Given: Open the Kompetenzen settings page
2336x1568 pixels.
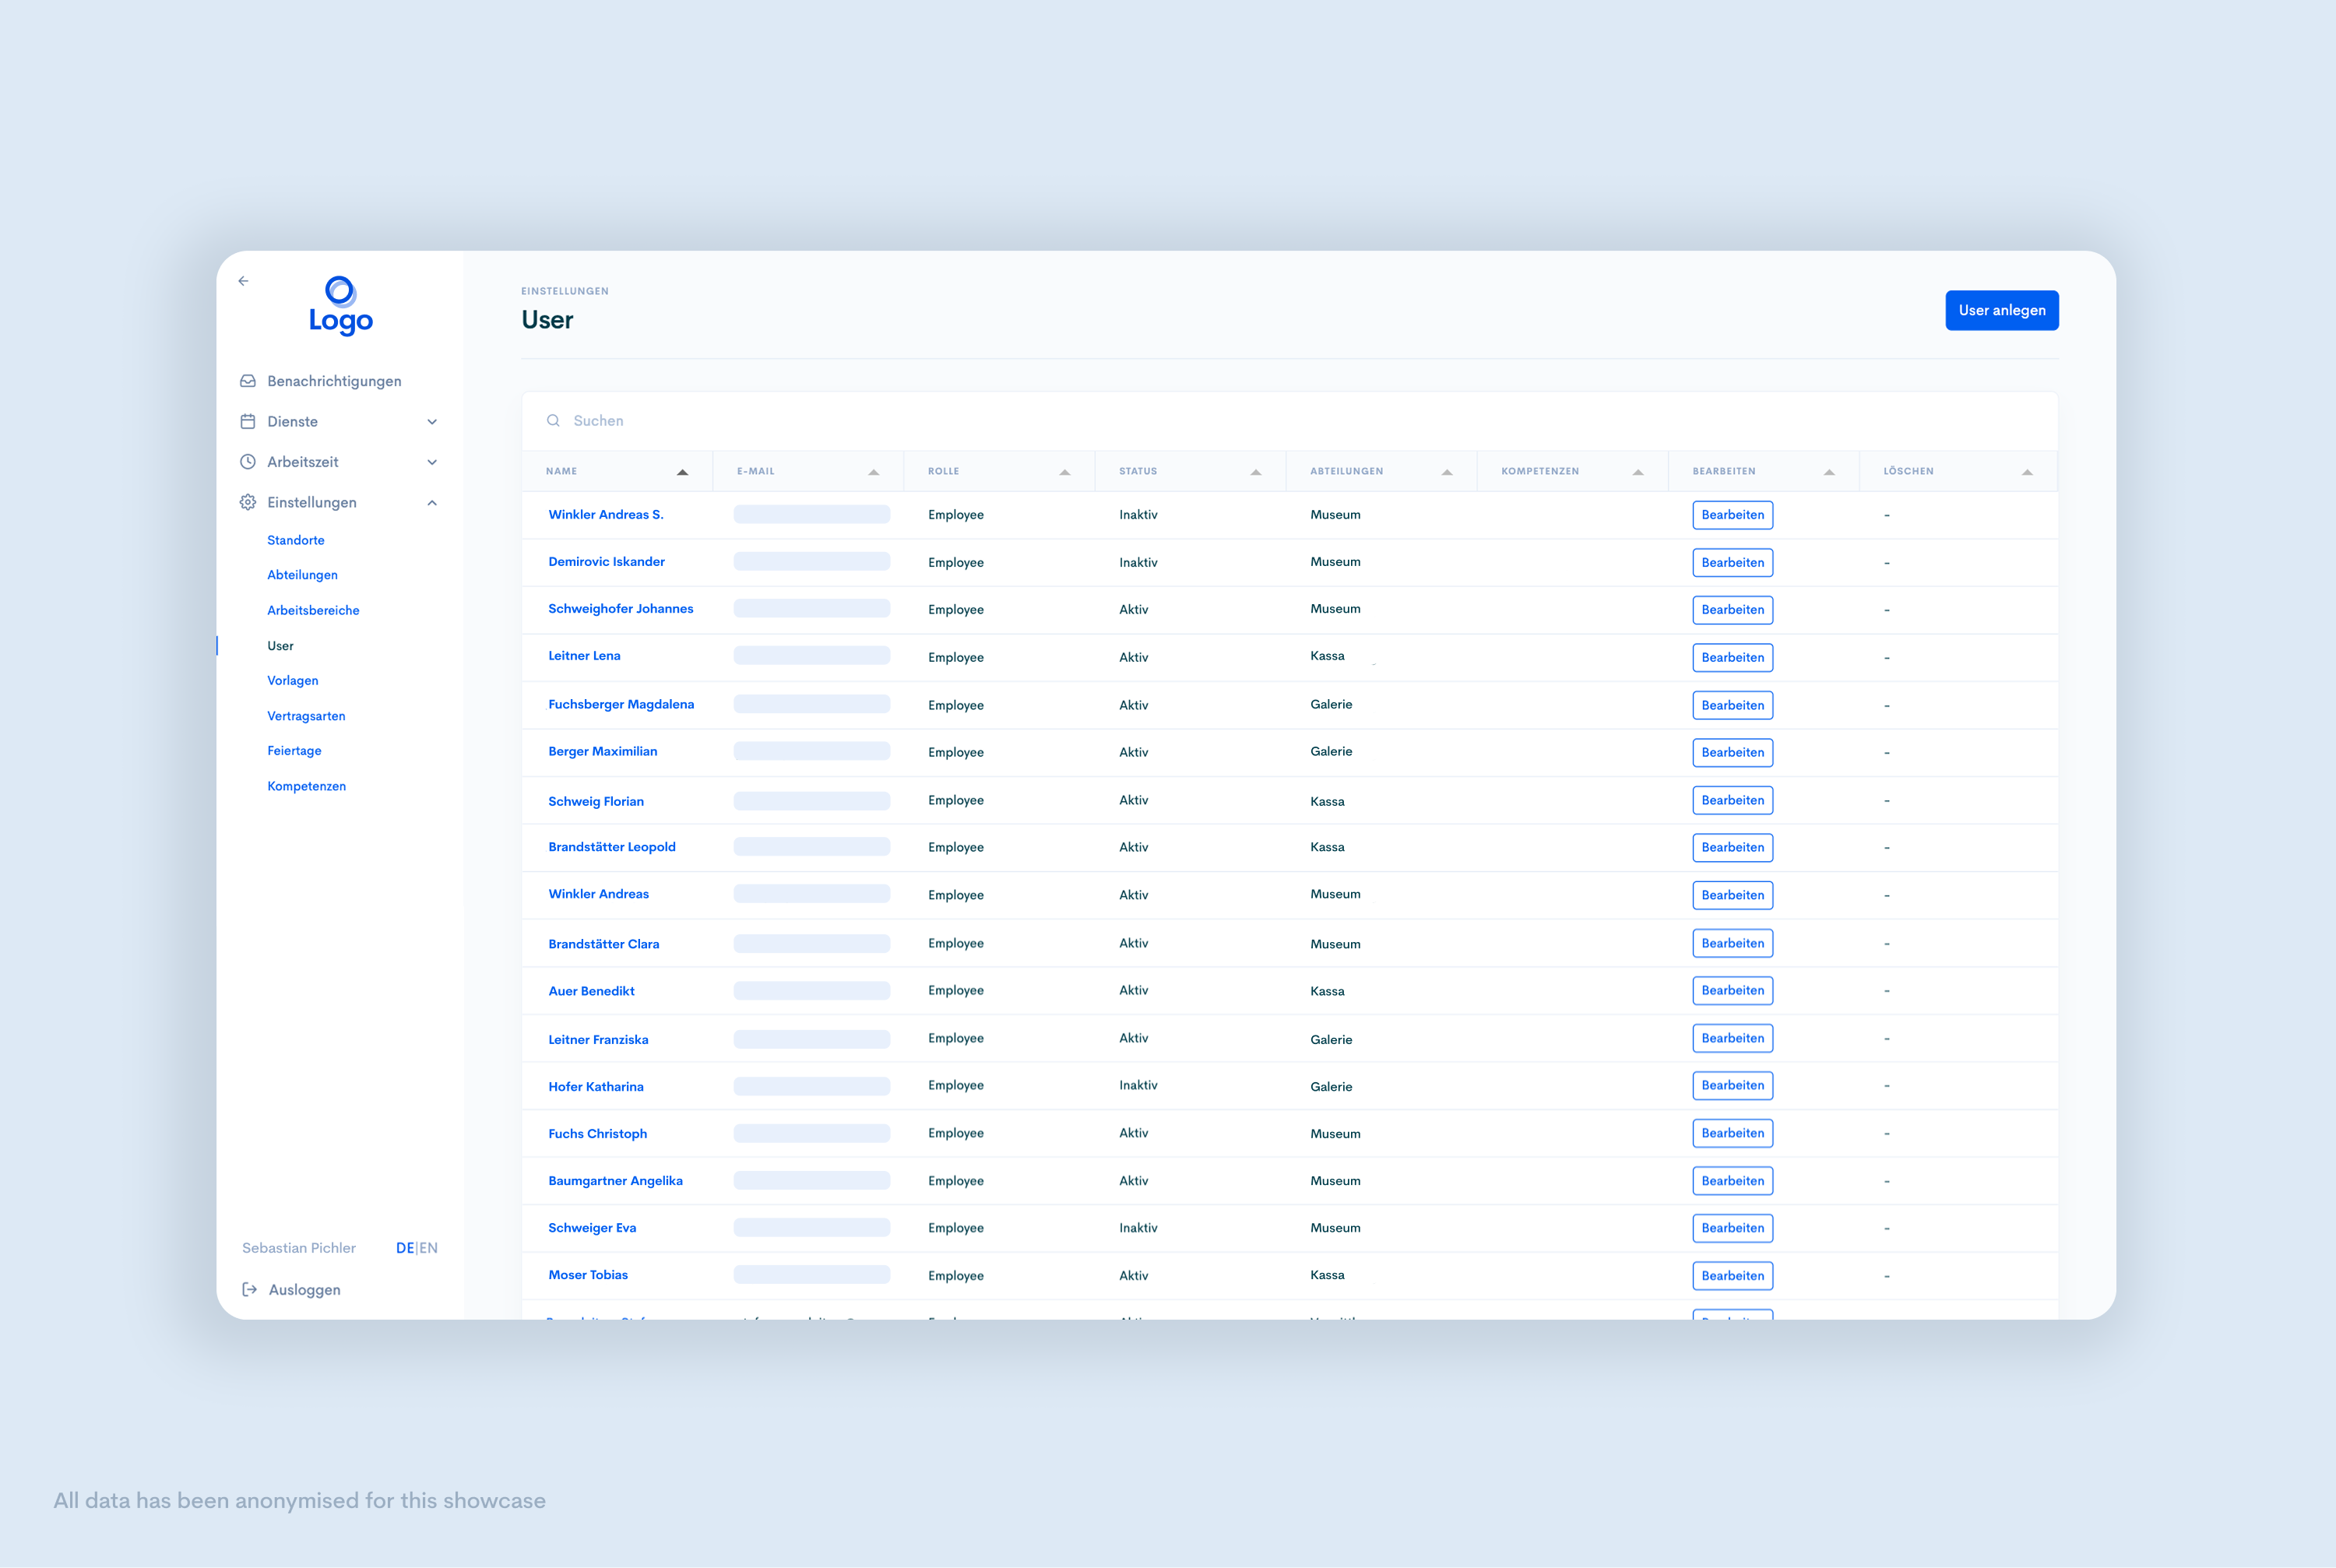Looking at the screenshot, I should coord(306,786).
